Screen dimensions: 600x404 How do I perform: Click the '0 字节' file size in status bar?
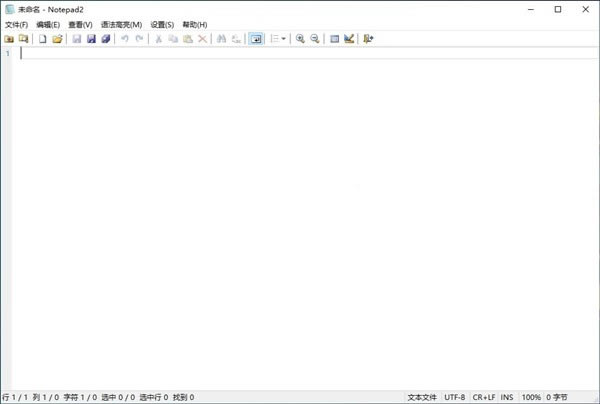click(x=557, y=397)
